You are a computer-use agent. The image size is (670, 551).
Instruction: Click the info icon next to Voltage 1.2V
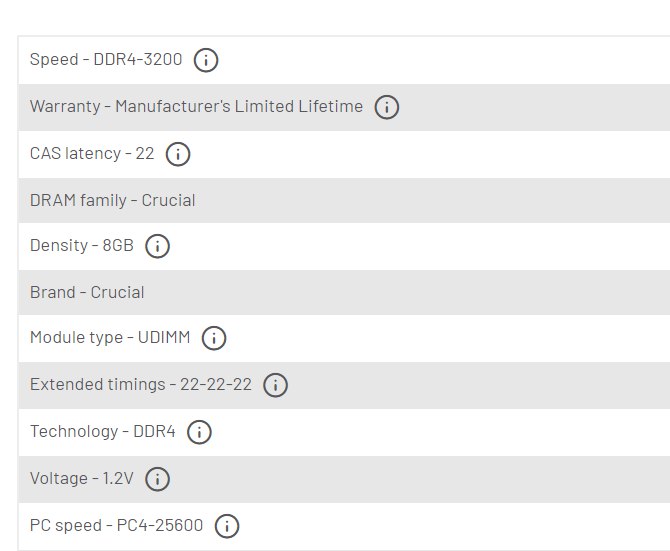pyautogui.click(x=157, y=479)
